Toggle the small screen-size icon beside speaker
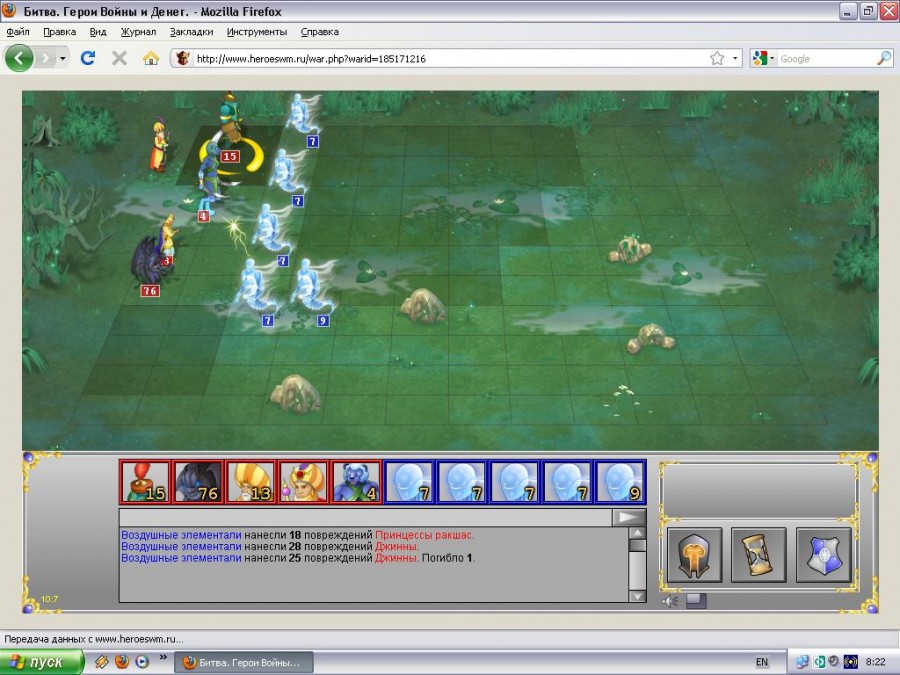The height and width of the screenshot is (675, 900). click(x=696, y=600)
